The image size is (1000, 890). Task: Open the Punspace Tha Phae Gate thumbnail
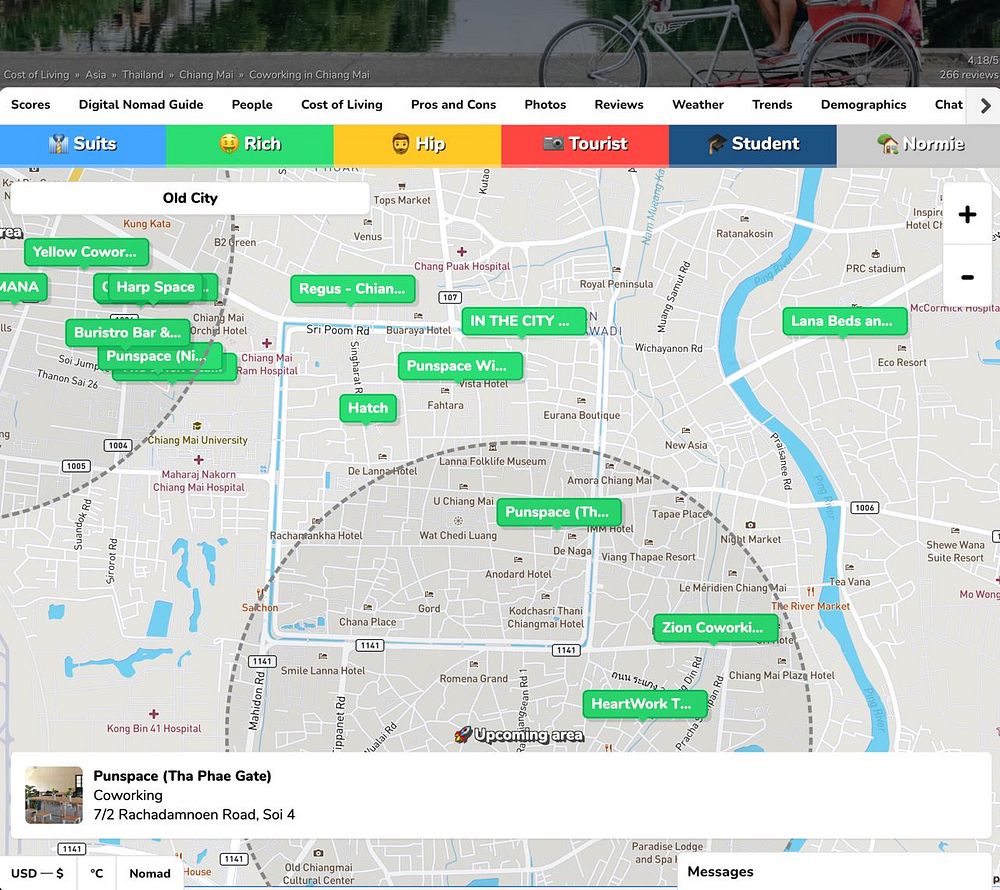point(54,795)
